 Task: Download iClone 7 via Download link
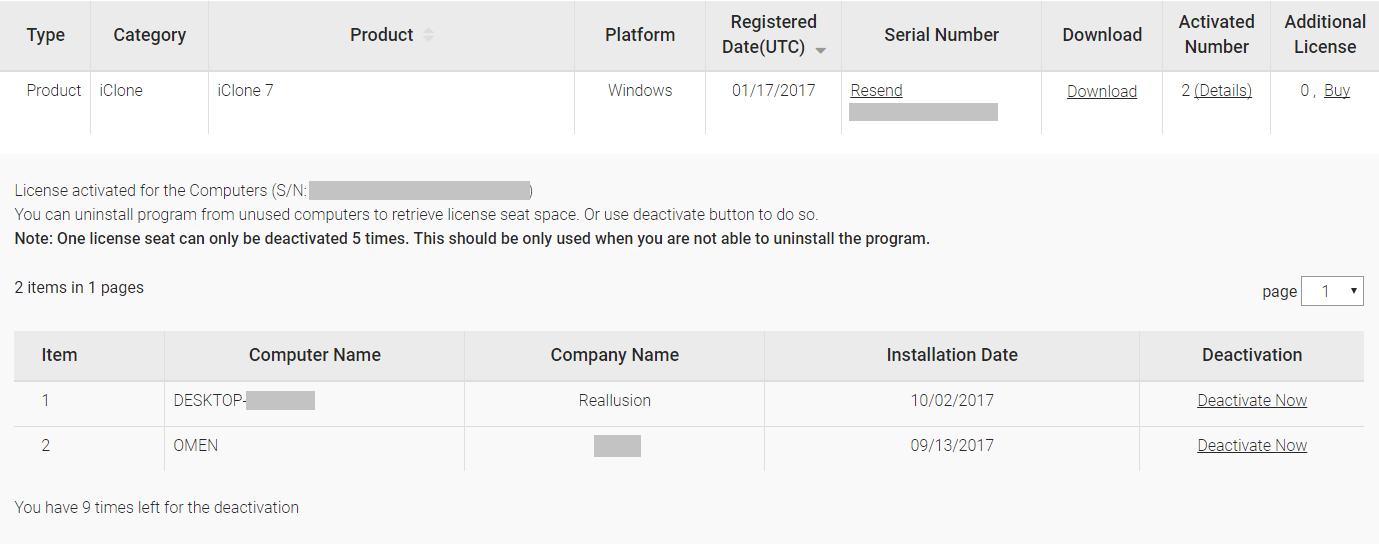[x=1101, y=91]
